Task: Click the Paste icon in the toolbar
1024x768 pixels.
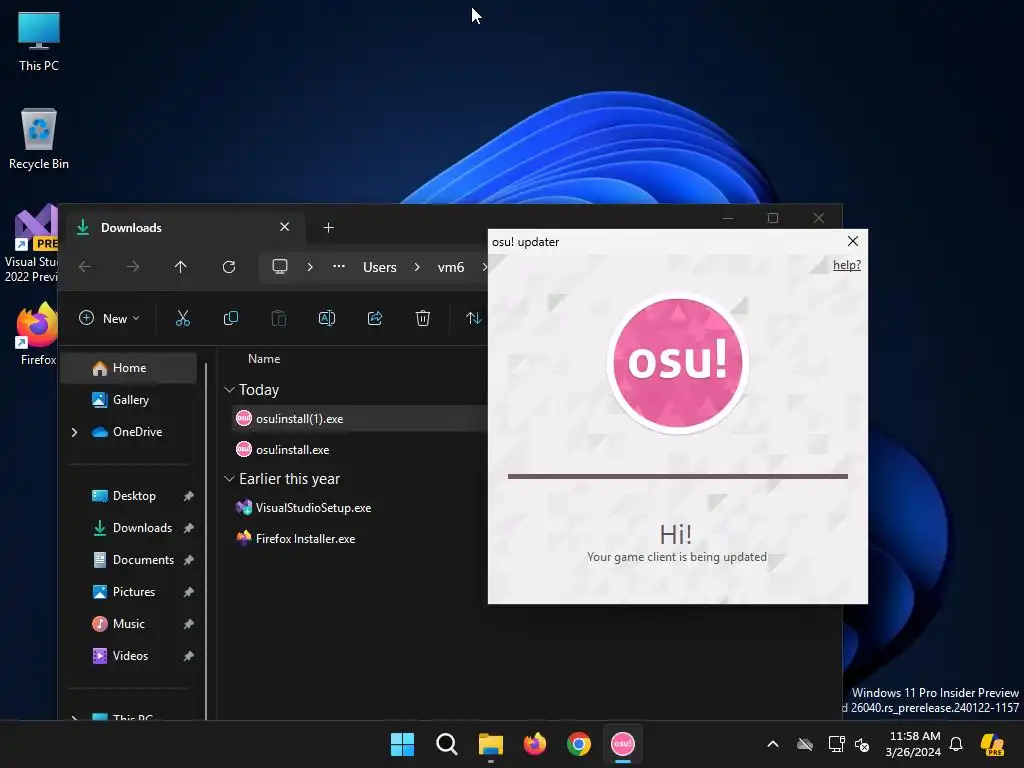Action: coord(279,319)
